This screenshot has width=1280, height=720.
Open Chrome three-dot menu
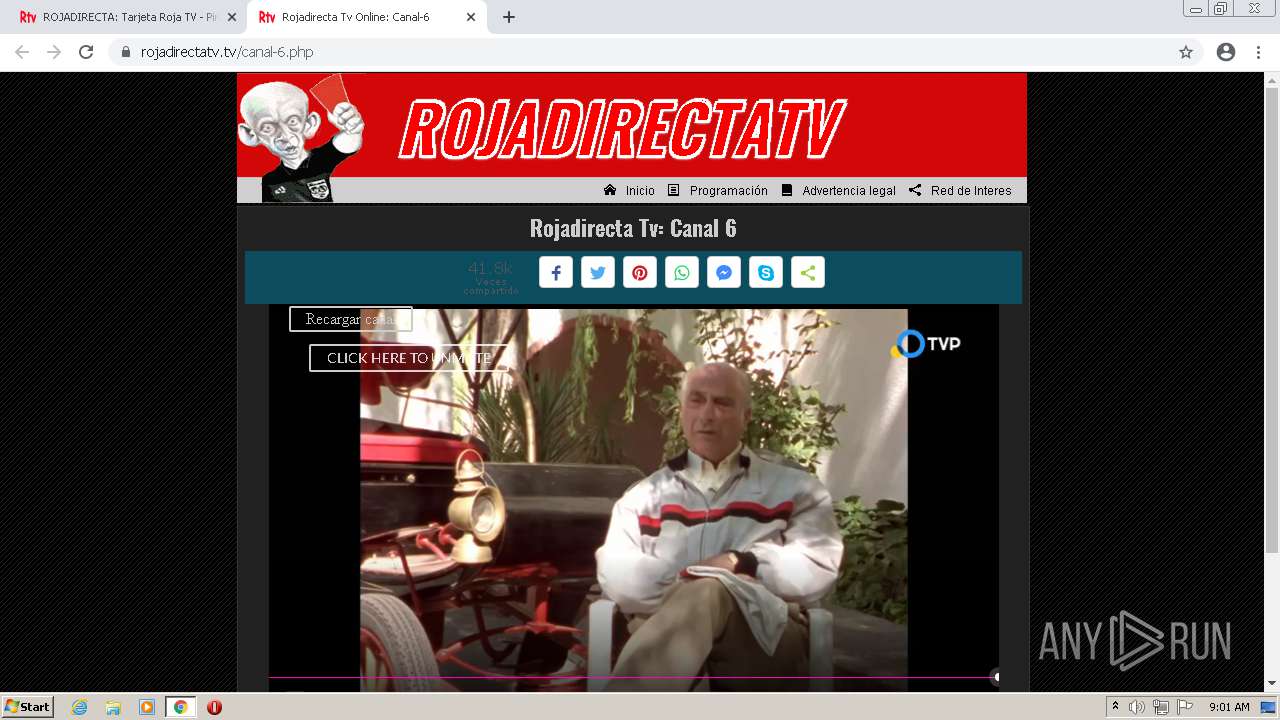coord(1258,52)
